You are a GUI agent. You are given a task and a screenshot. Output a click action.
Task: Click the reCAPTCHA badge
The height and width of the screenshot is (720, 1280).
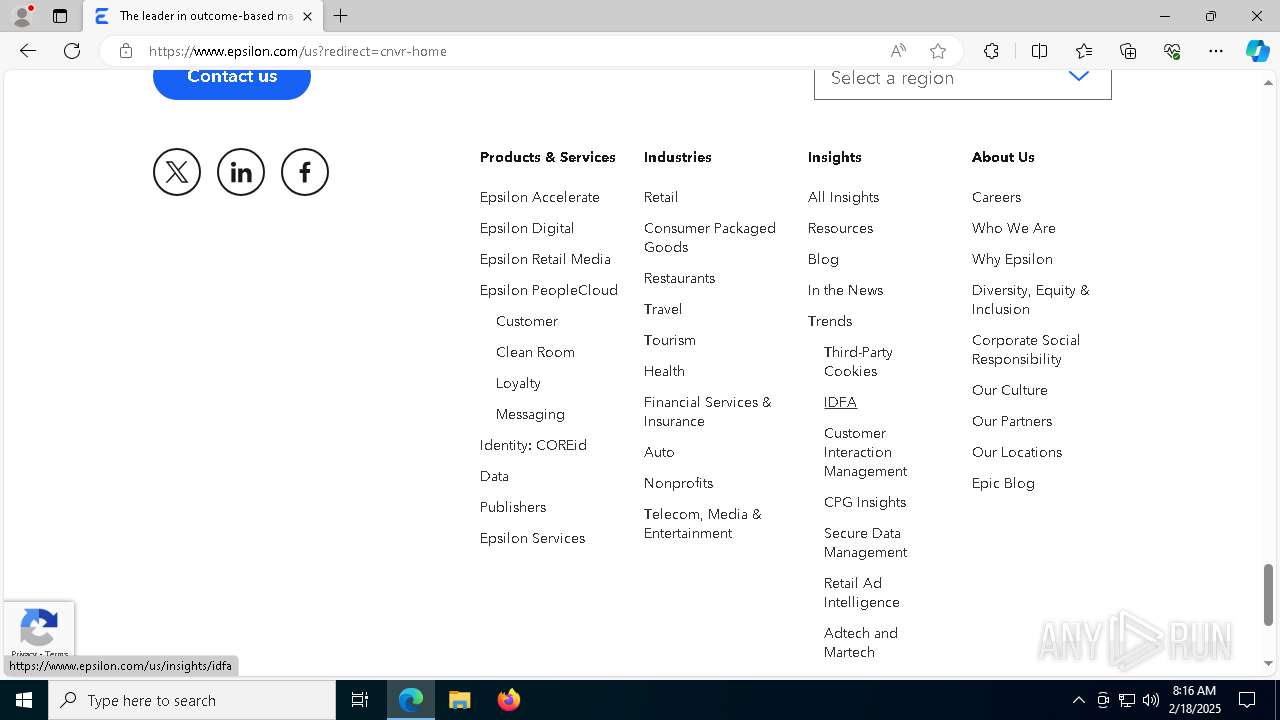(38, 631)
